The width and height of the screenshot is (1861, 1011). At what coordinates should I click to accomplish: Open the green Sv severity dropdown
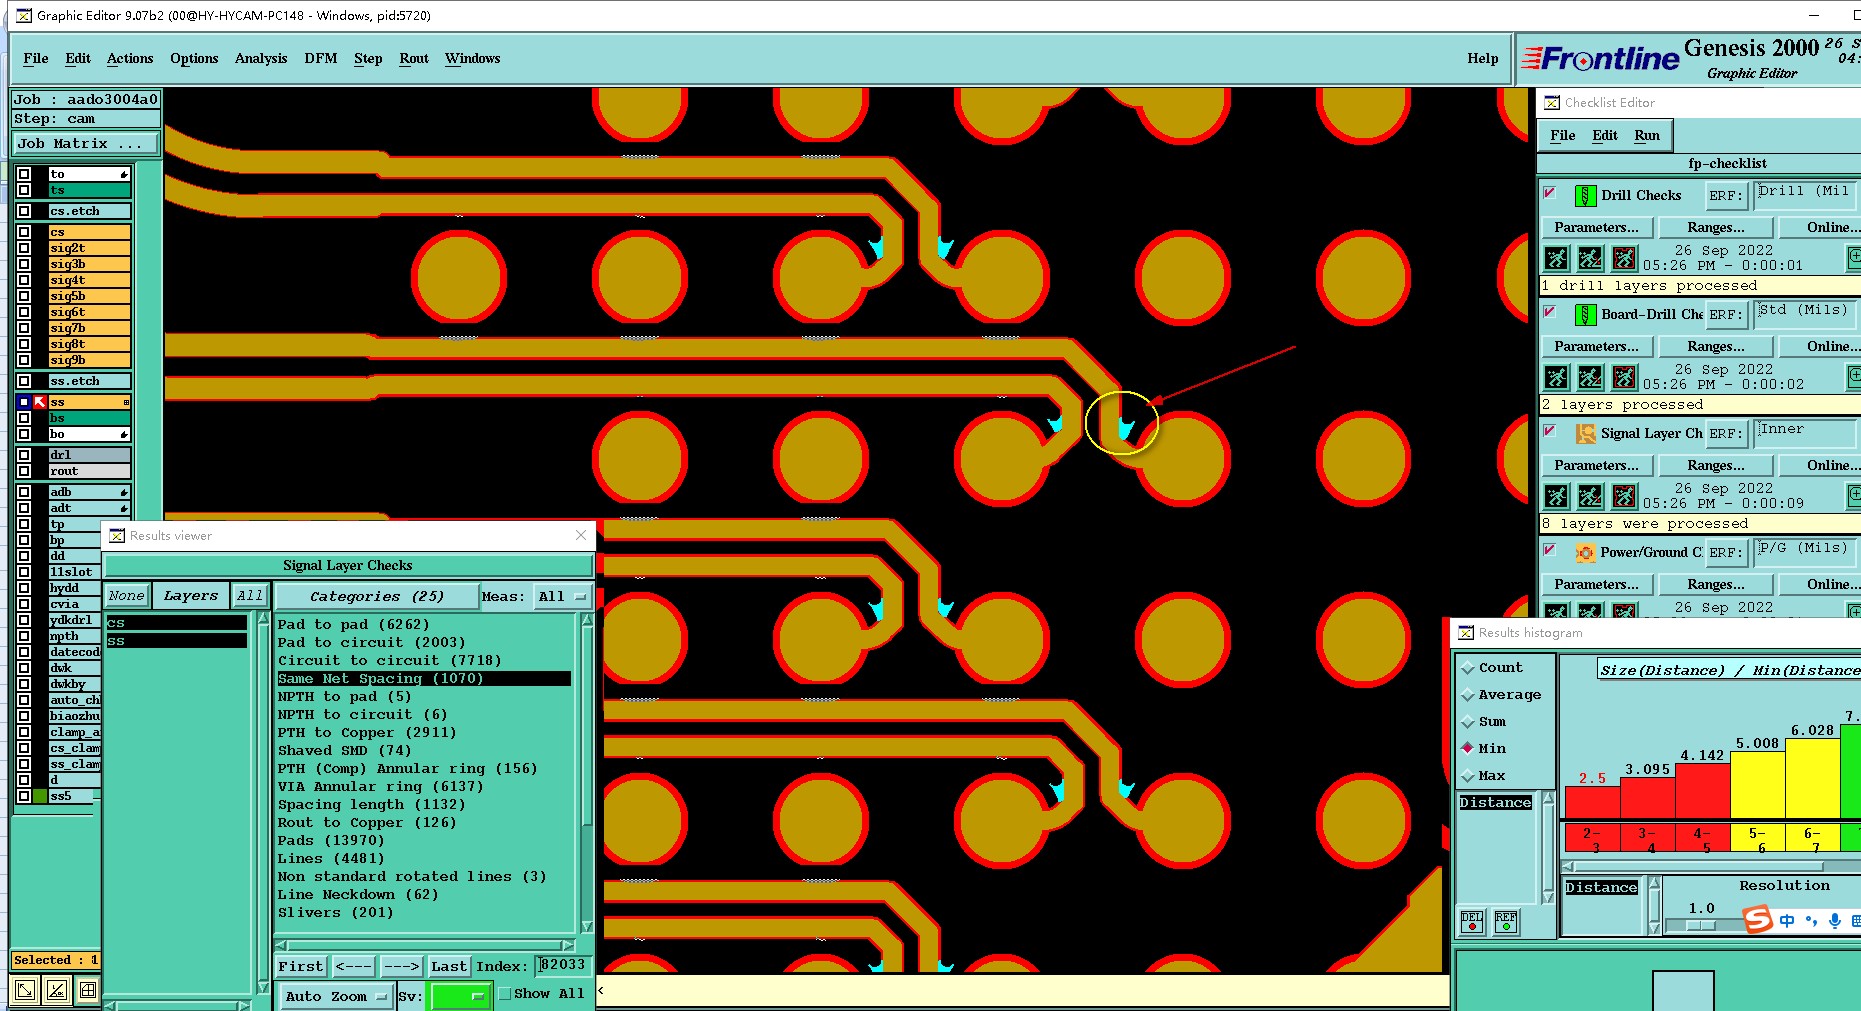459,996
